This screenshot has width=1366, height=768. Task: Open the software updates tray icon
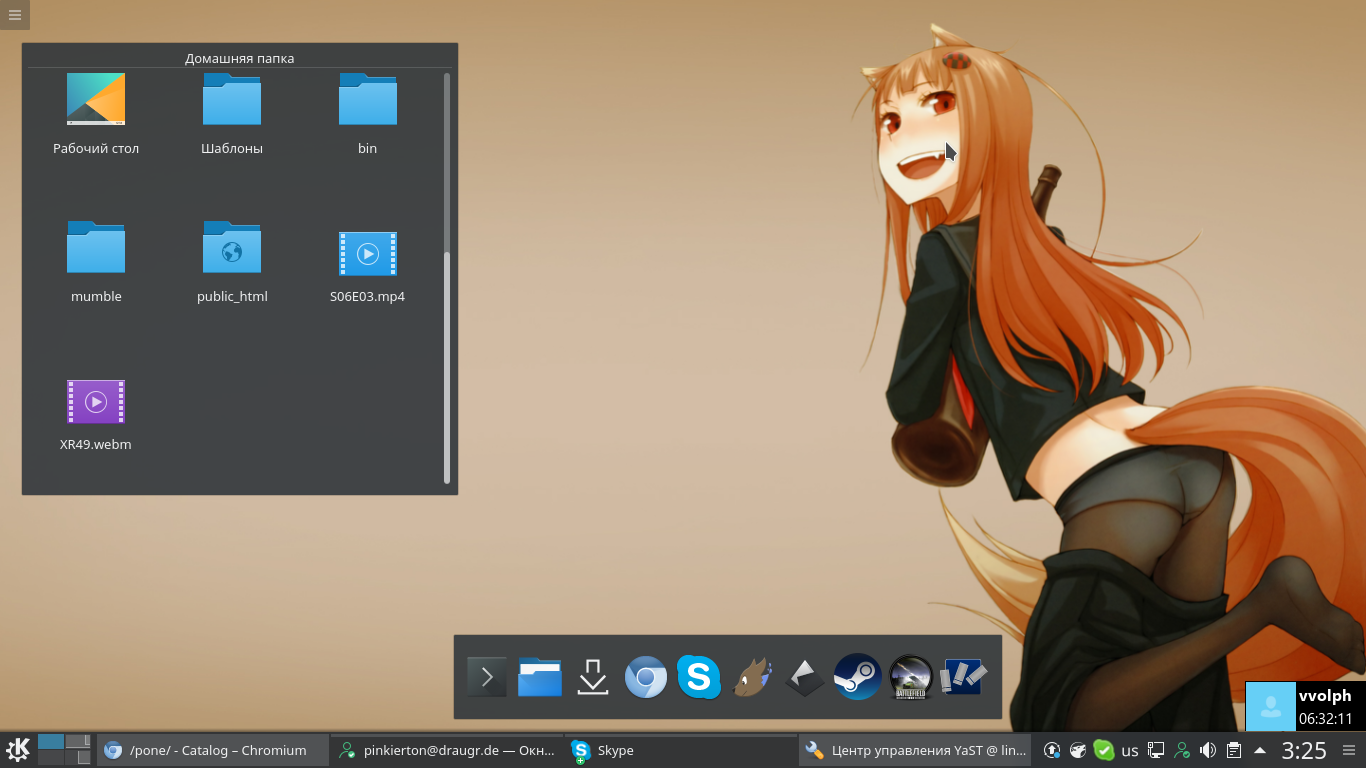(x=1052, y=750)
